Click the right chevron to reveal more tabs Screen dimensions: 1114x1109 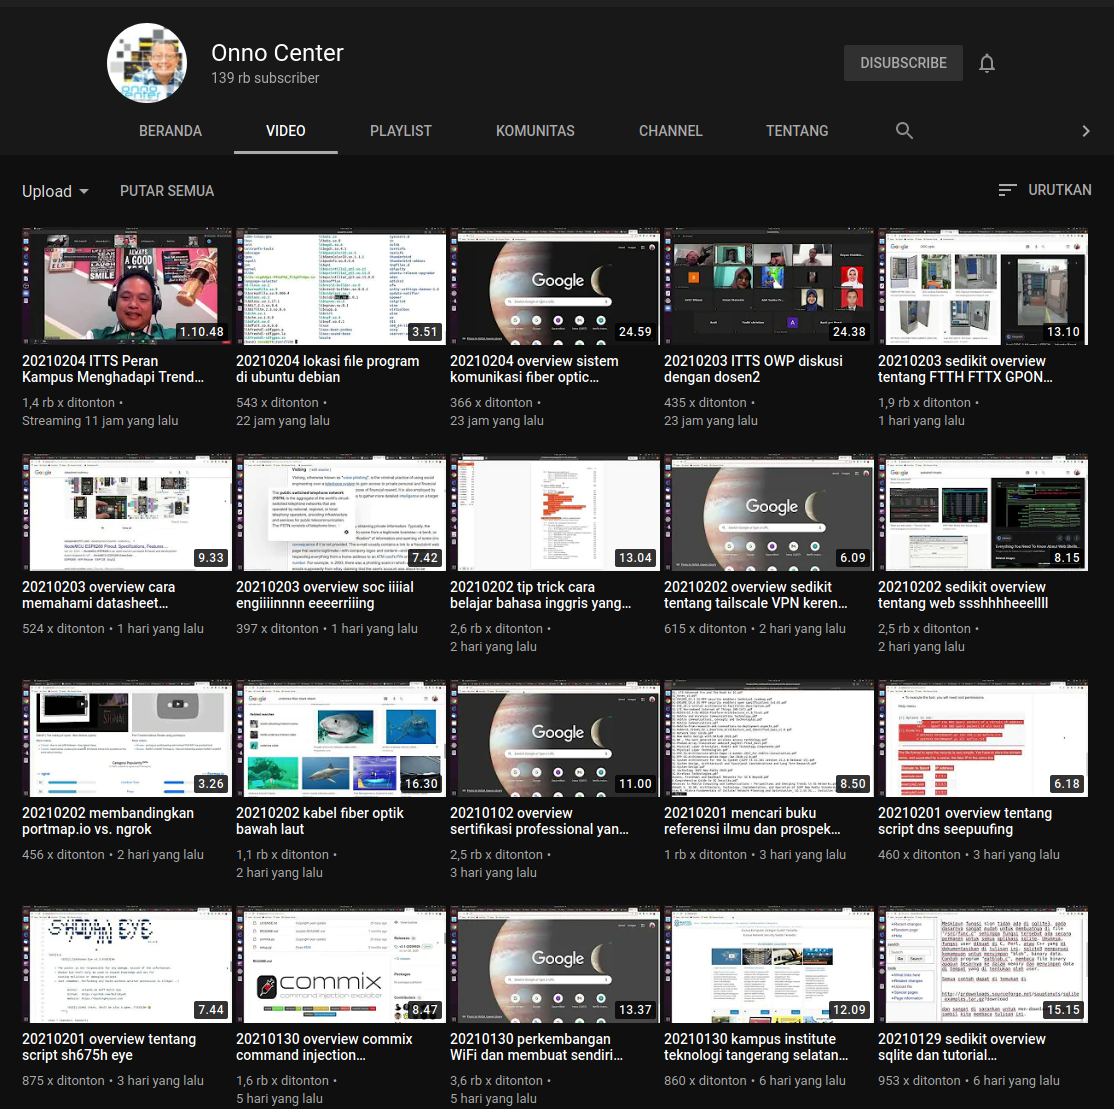1086,130
